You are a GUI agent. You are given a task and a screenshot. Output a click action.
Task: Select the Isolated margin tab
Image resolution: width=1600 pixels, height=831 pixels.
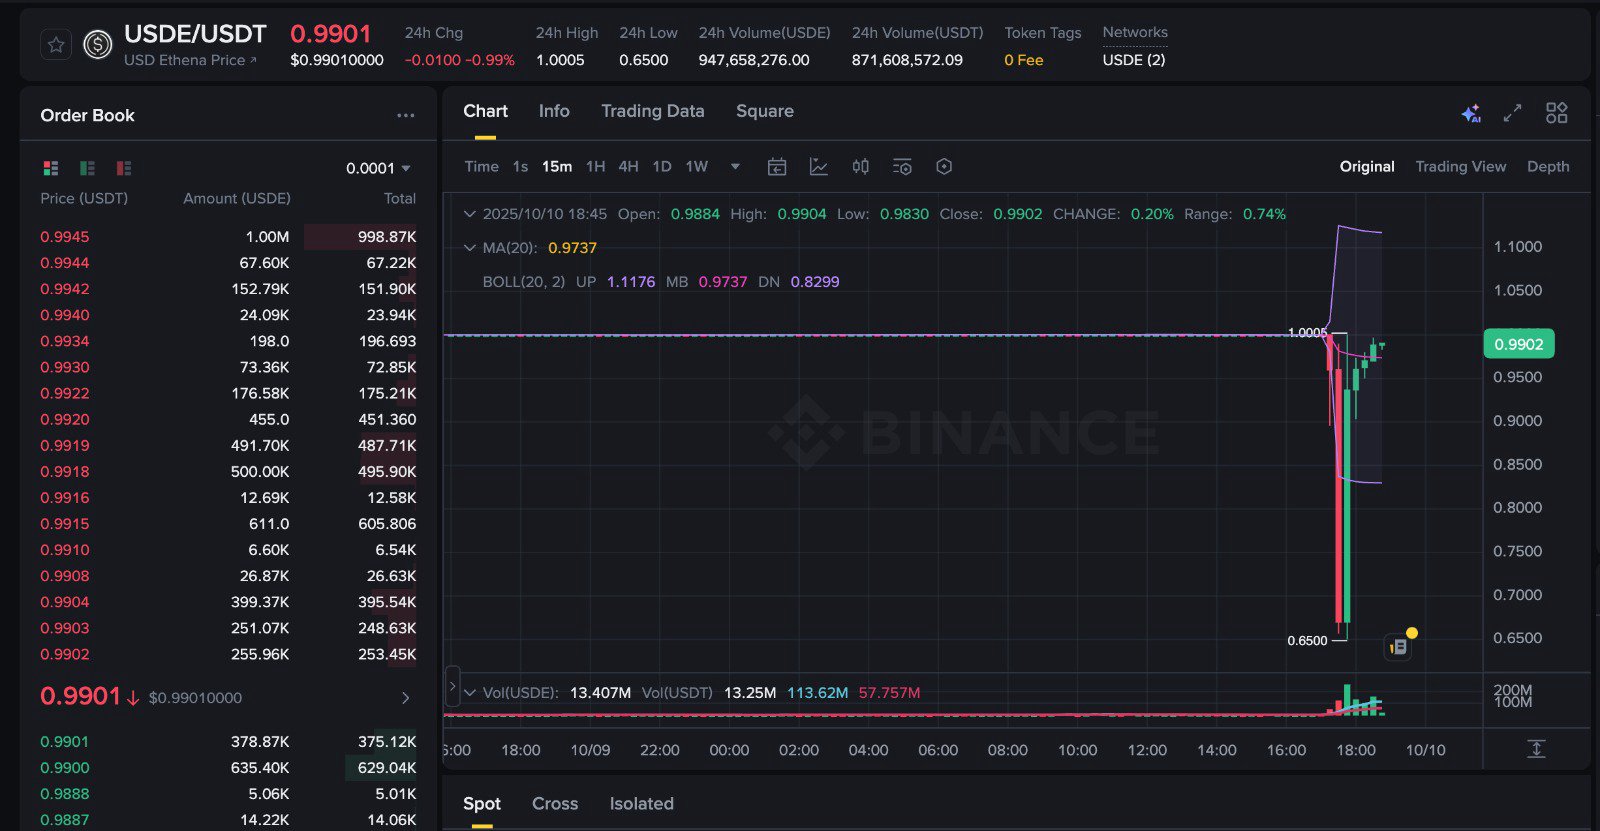[642, 804]
